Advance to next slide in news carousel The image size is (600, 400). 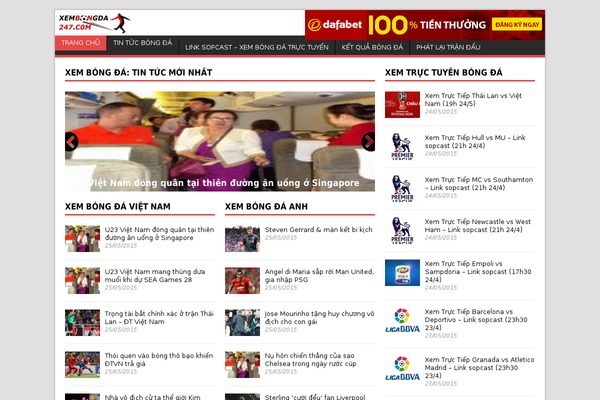tap(368, 142)
